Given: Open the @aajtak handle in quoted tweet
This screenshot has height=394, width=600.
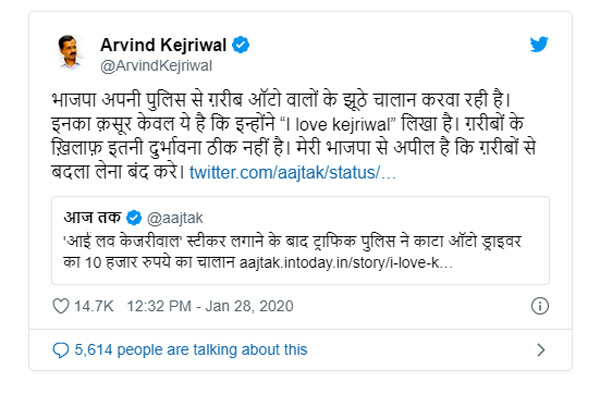Looking at the screenshot, I should [x=175, y=218].
